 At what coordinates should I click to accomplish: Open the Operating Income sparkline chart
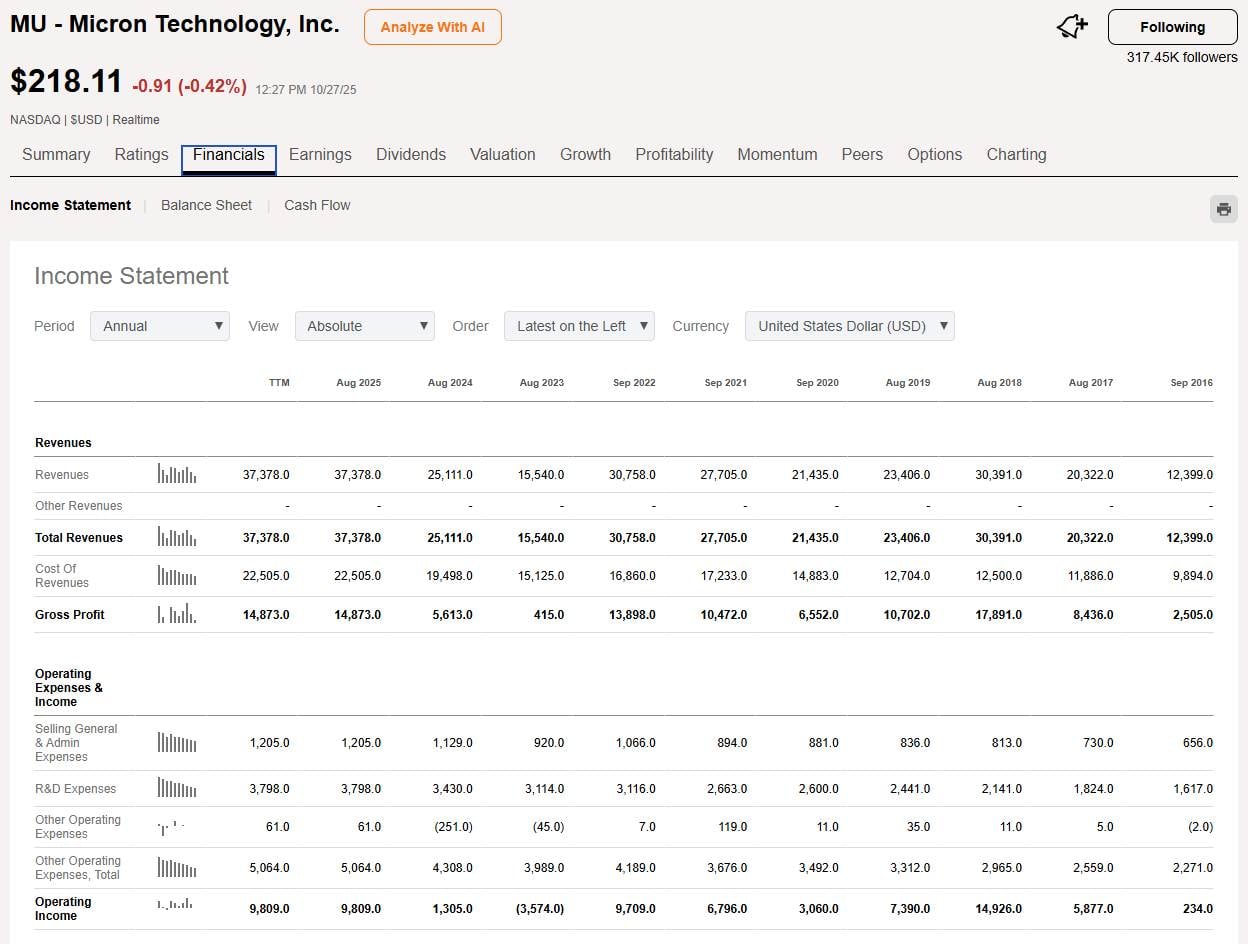pyautogui.click(x=175, y=905)
